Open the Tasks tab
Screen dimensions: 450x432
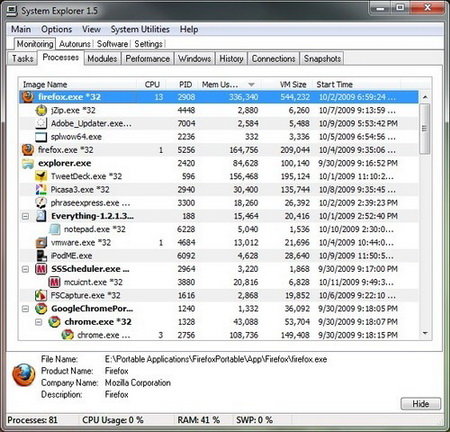23,59
